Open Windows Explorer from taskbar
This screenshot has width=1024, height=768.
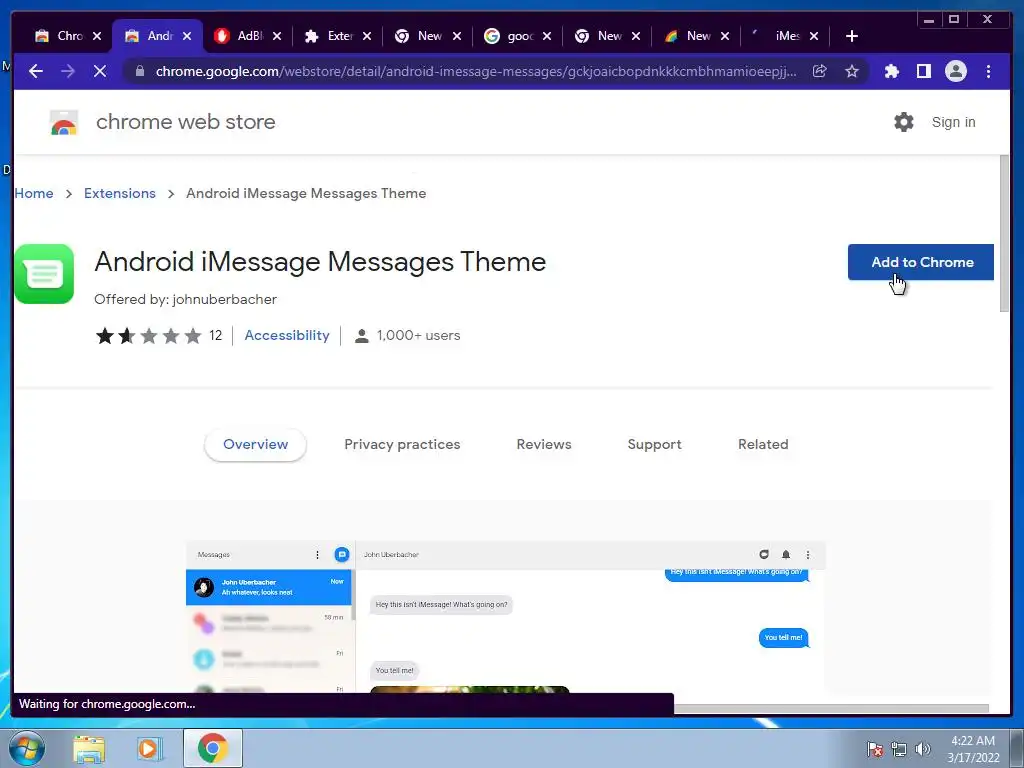point(89,748)
